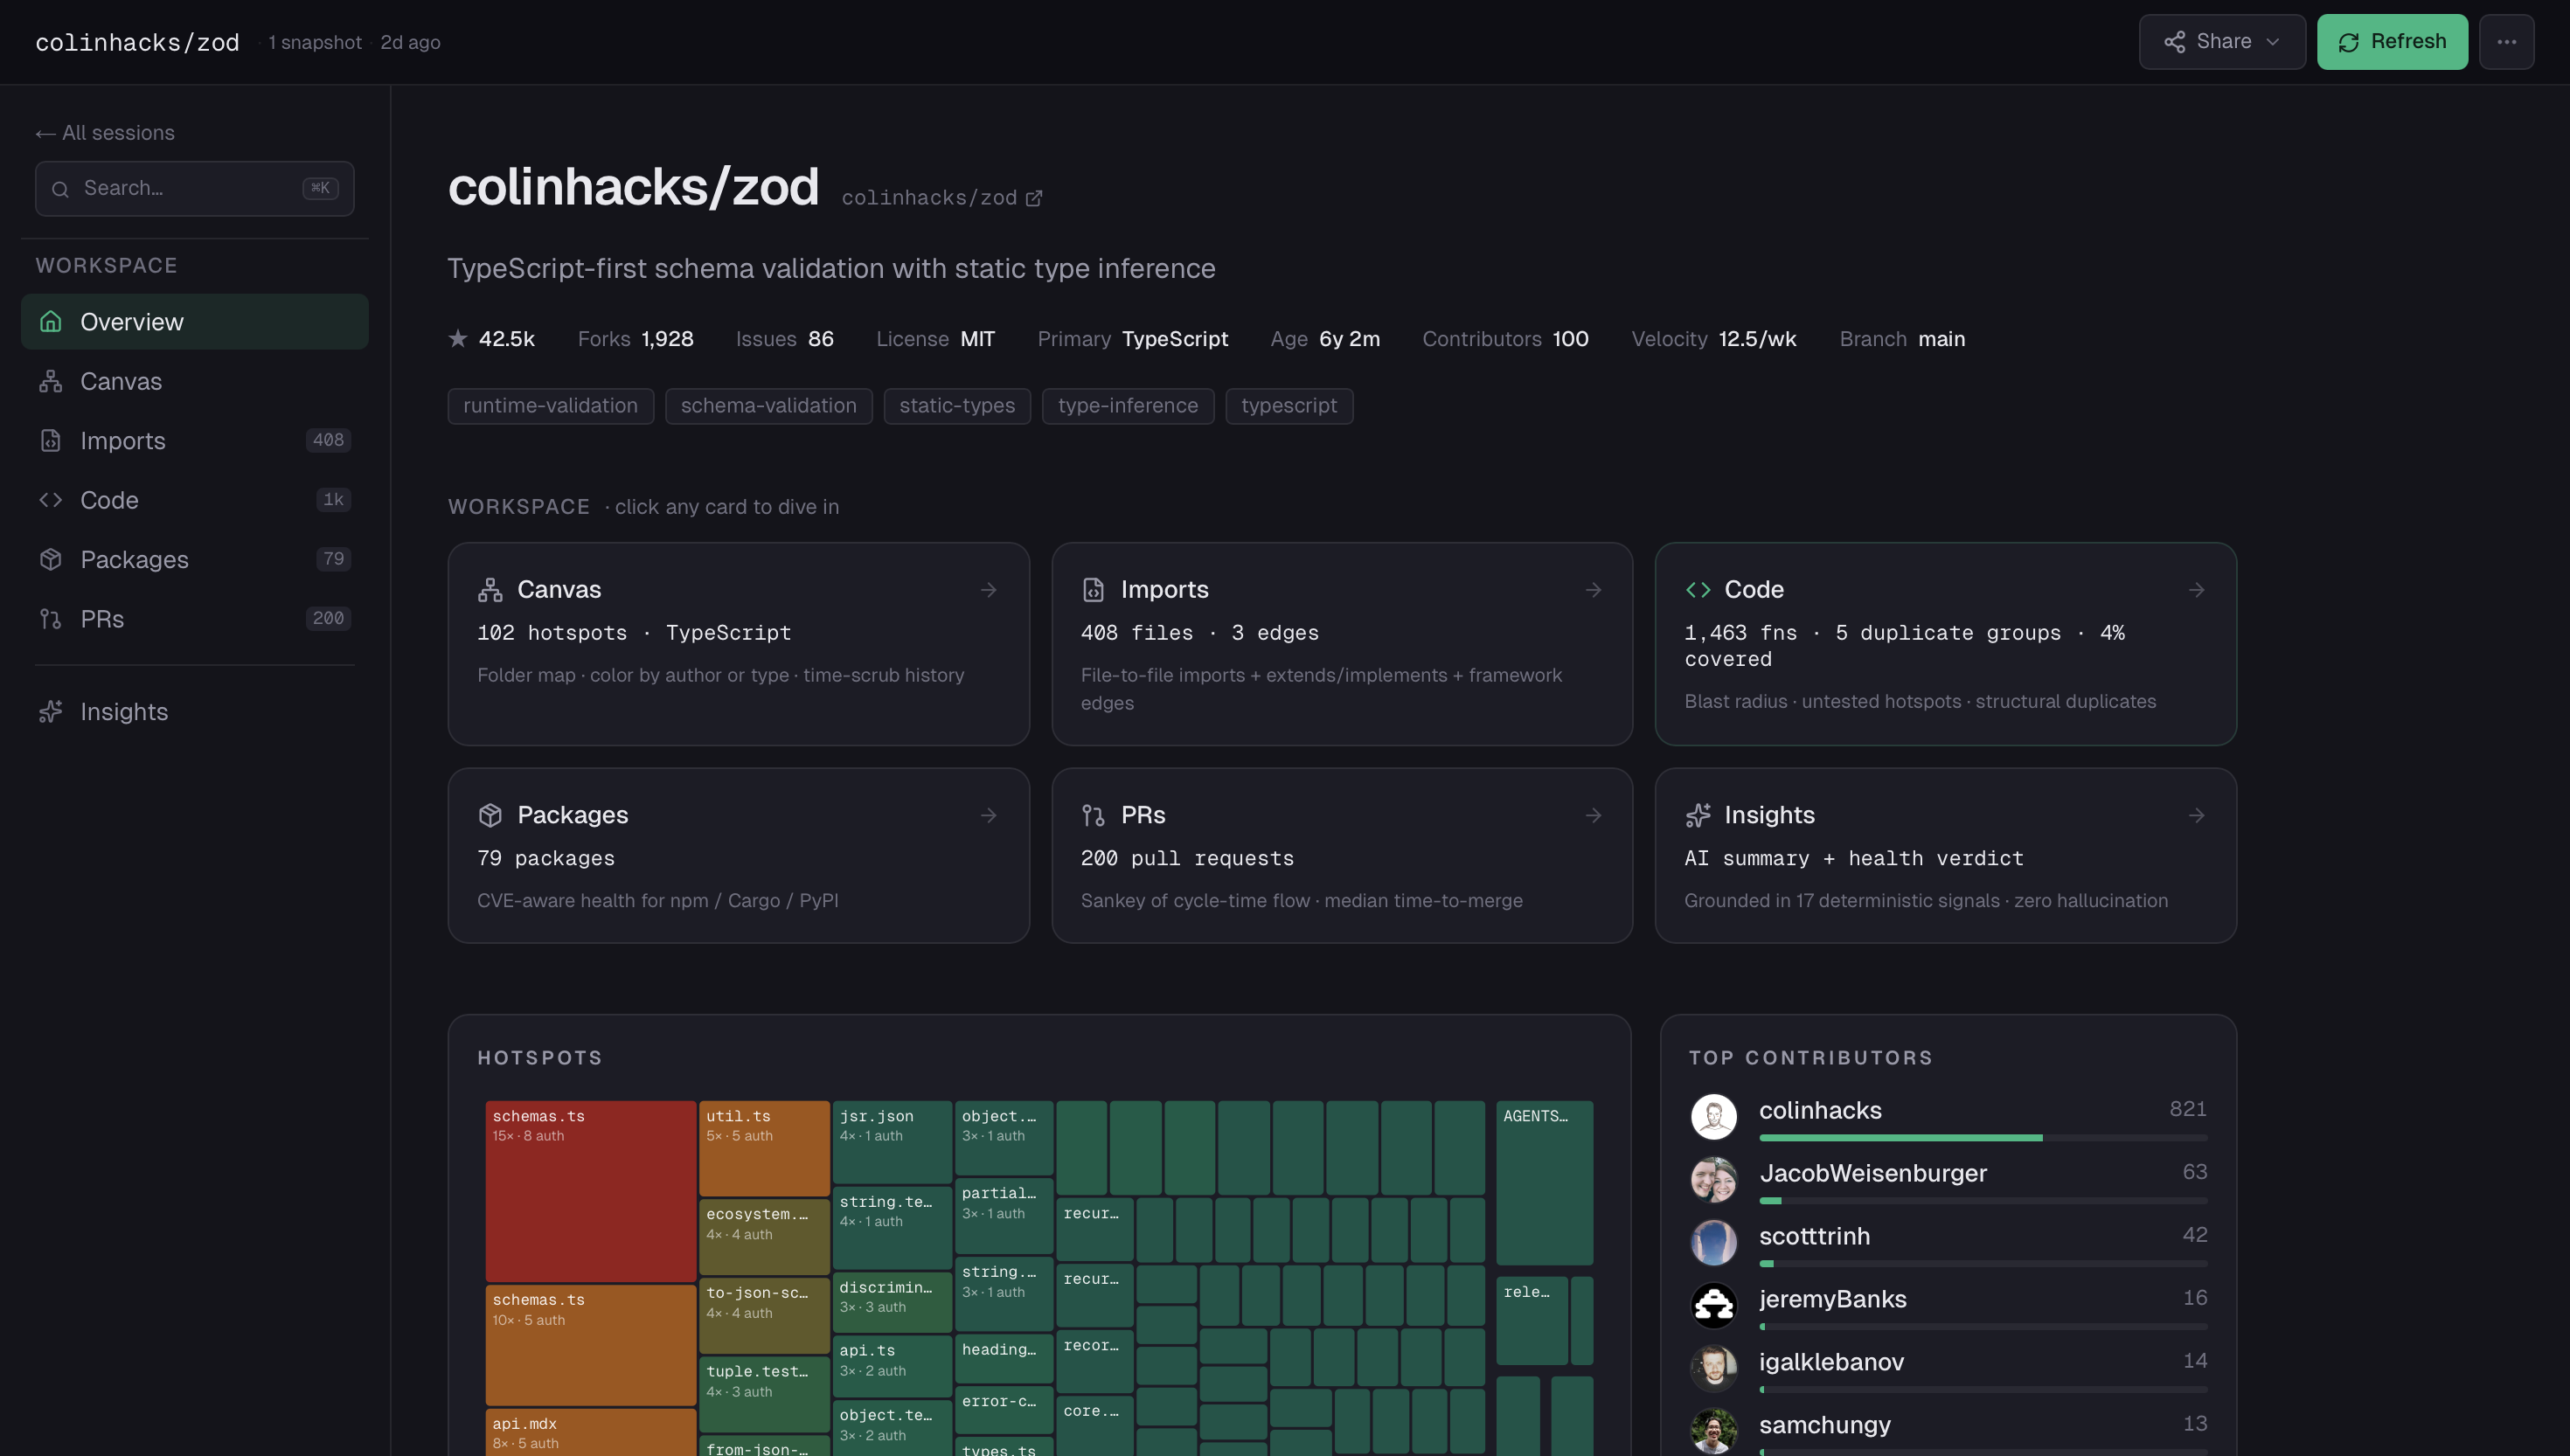
Task: Focus the Search input field
Action: click(194, 189)
